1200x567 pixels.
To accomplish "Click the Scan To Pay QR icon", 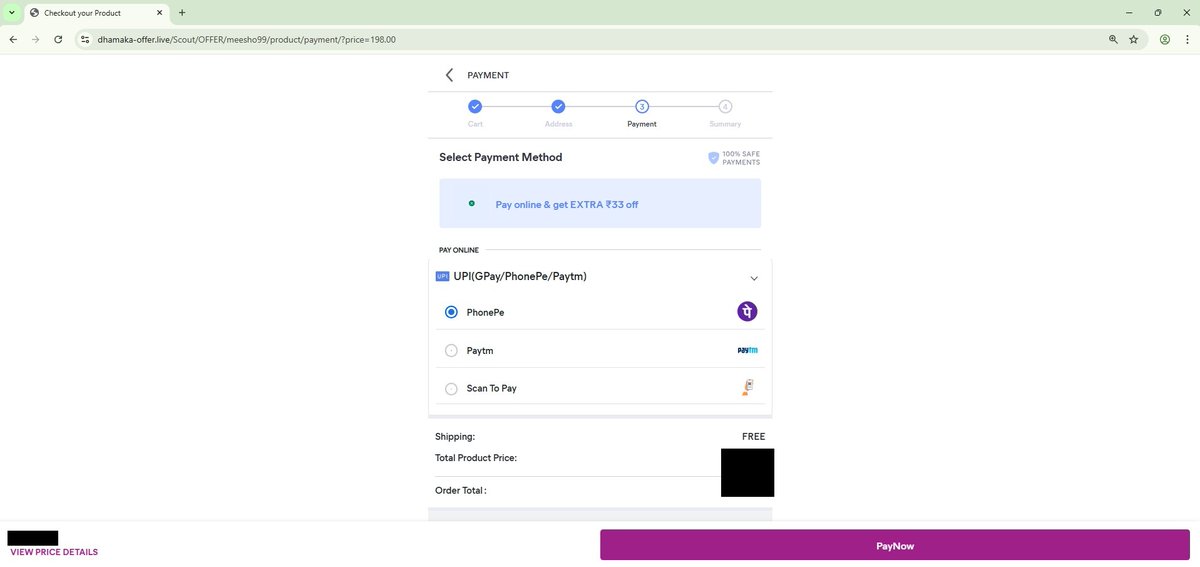I will pyautogui.click(x=747, y=388).
